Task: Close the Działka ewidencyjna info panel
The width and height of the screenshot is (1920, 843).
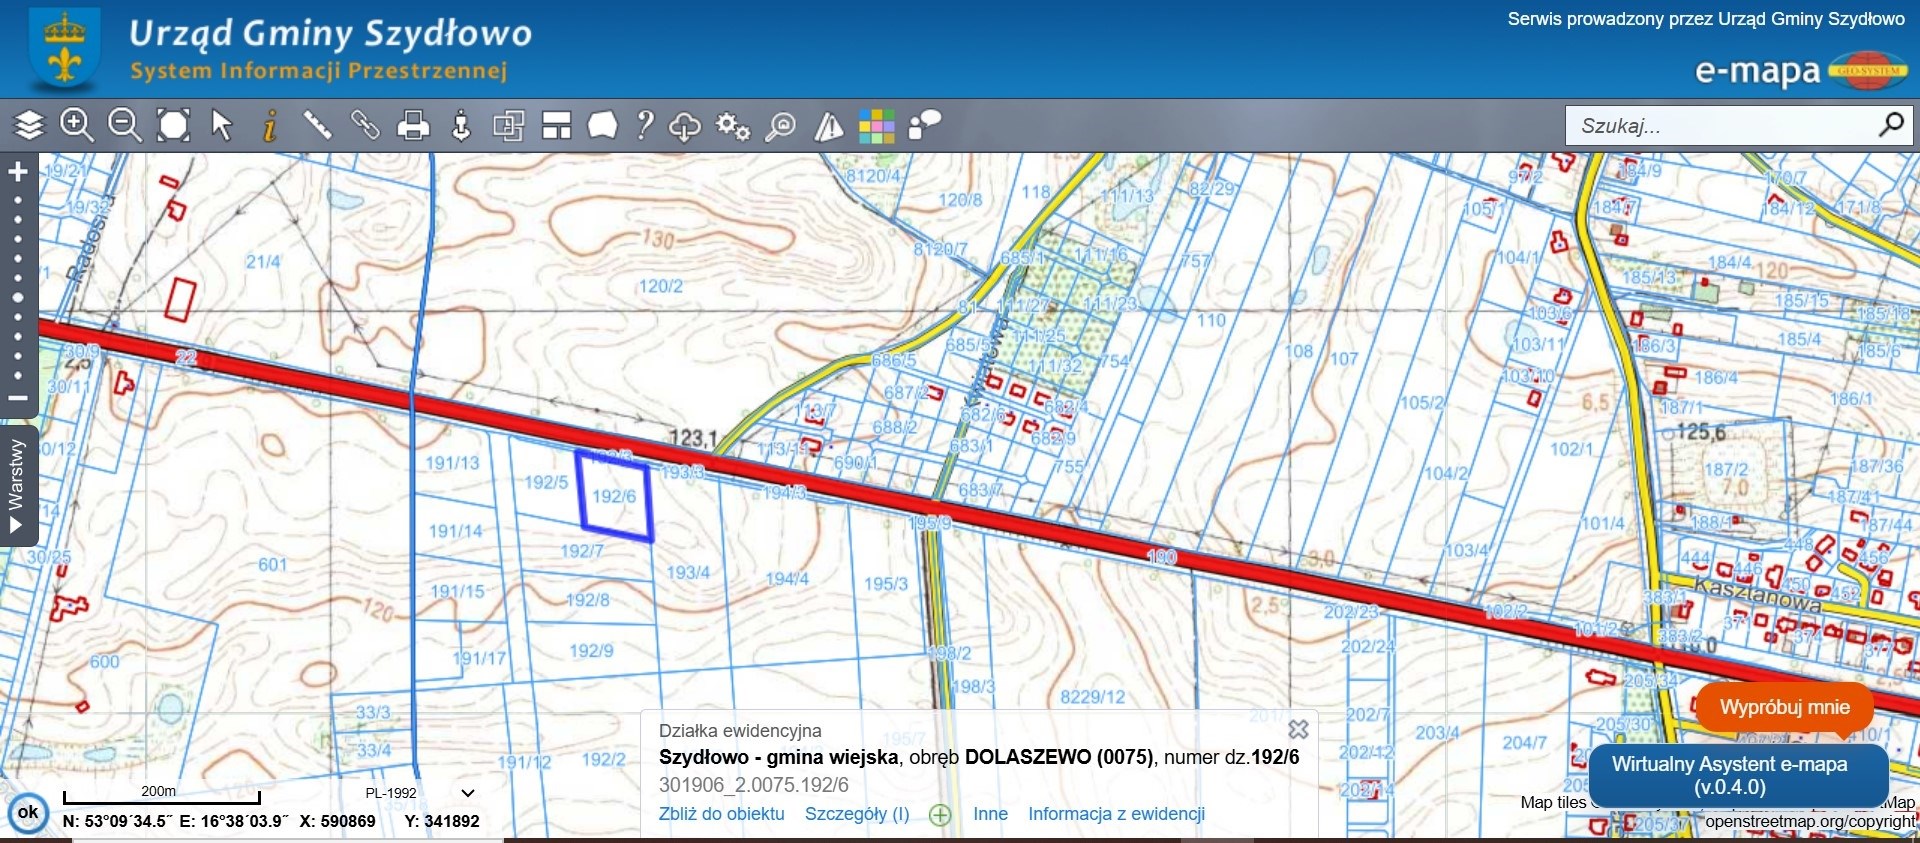Action: 1298,730
